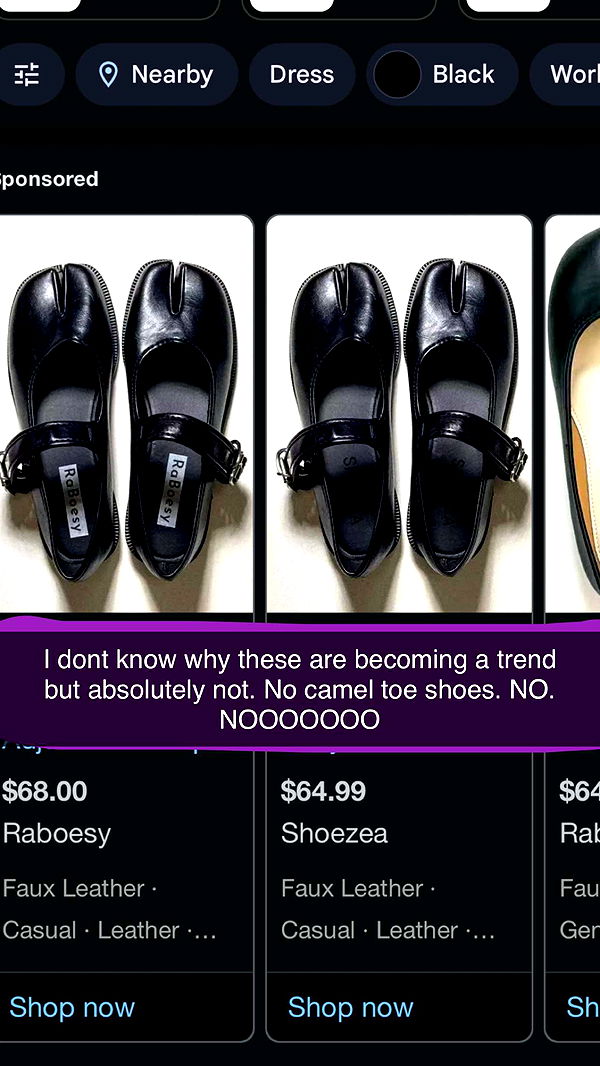Select the $68.00 price on Raboesy card

click(x=45, y=791)
